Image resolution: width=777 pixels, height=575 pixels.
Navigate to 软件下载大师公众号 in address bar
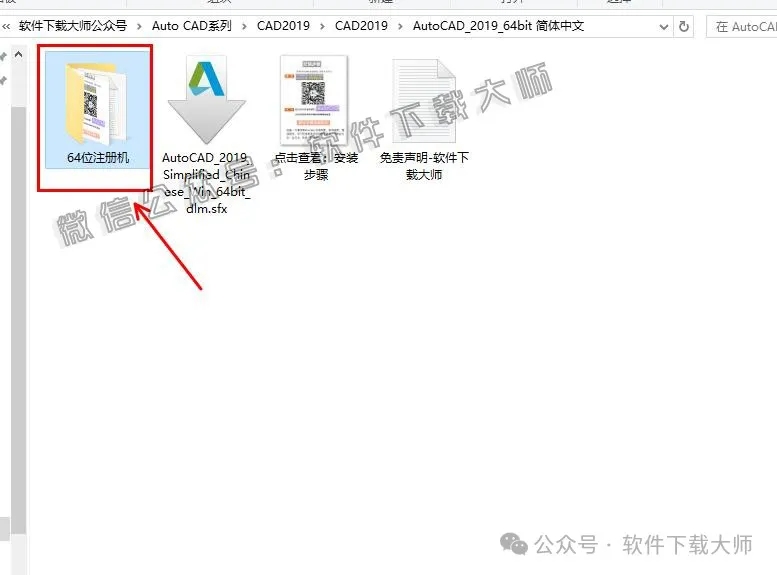(x=73, y=26)
